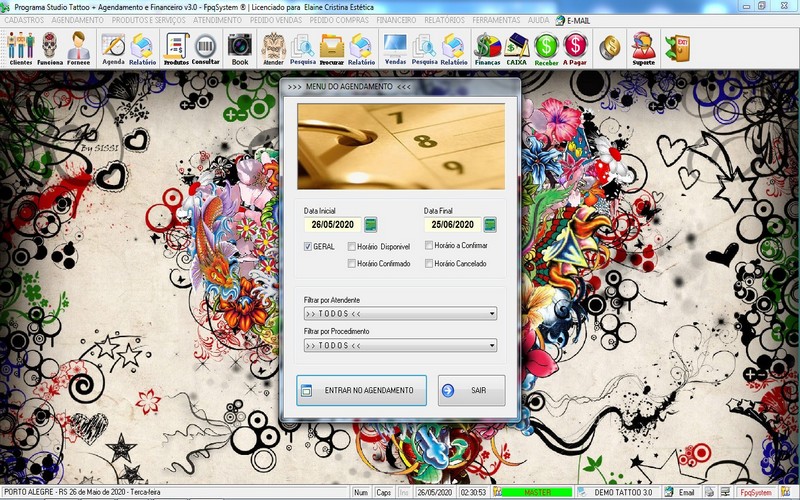The image size is (800, 500).
Task: Click the ENTRAR NO AGENDAMENTO button
Action: point(361,390)
